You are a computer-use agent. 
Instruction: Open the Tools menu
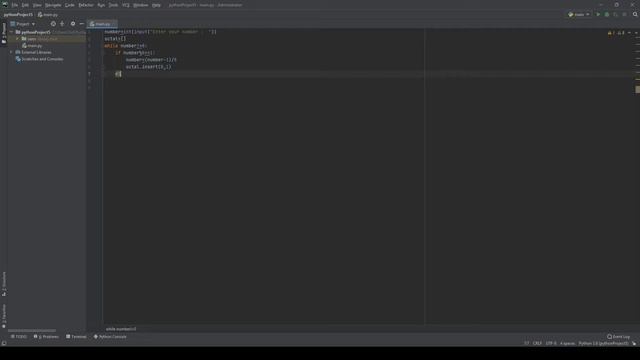click(x=113, y=5)
